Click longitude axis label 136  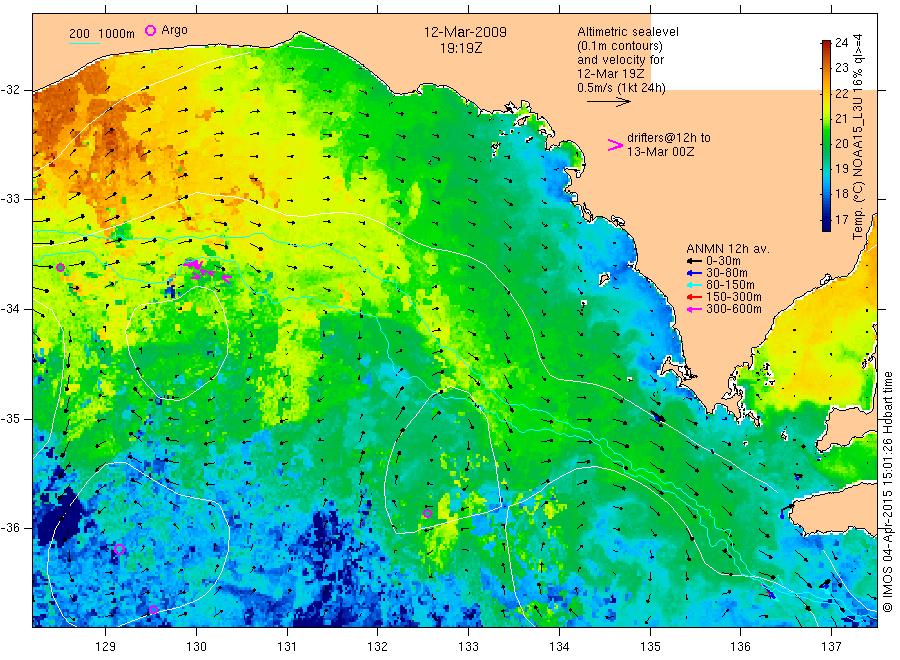point(740,647)
